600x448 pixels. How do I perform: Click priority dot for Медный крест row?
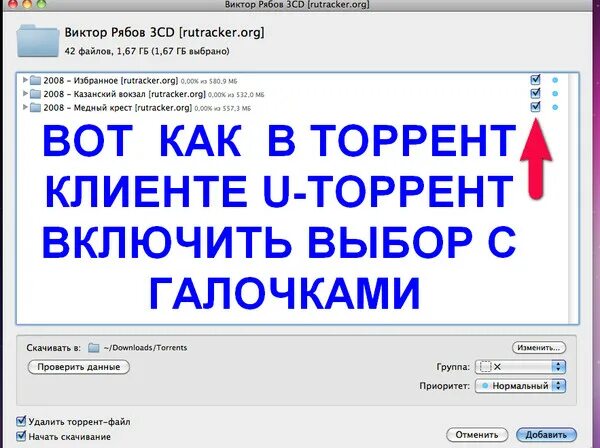555,108
